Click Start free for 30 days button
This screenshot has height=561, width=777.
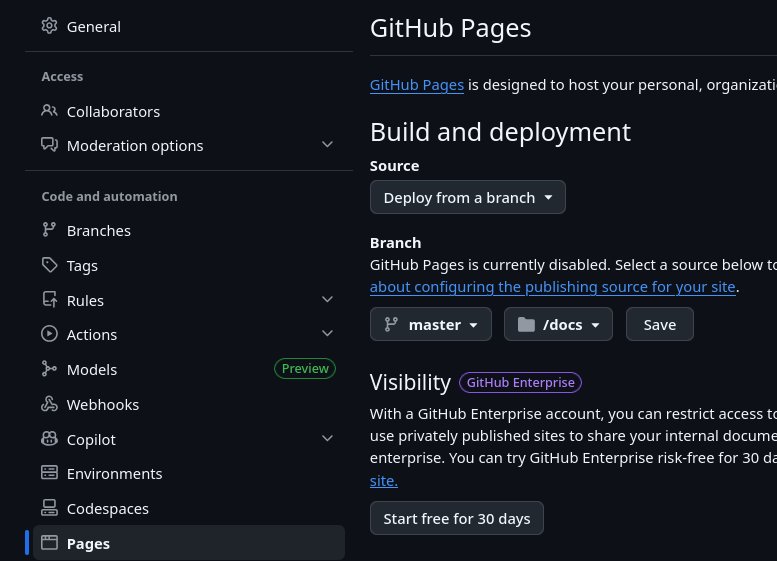(x=456, y=518)
